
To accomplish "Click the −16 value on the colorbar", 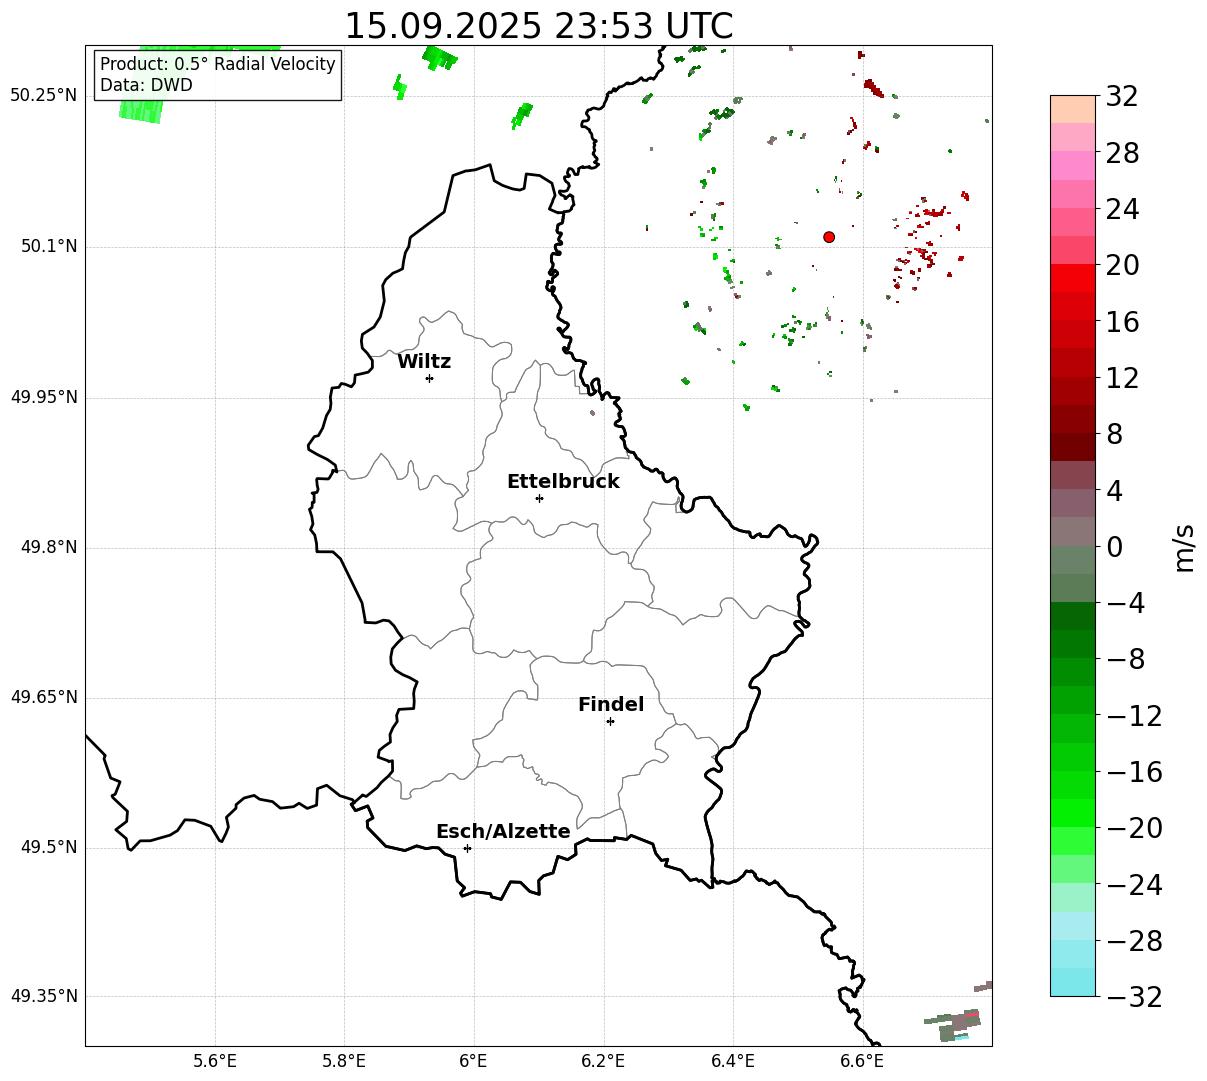I will tap(1134, 772).
